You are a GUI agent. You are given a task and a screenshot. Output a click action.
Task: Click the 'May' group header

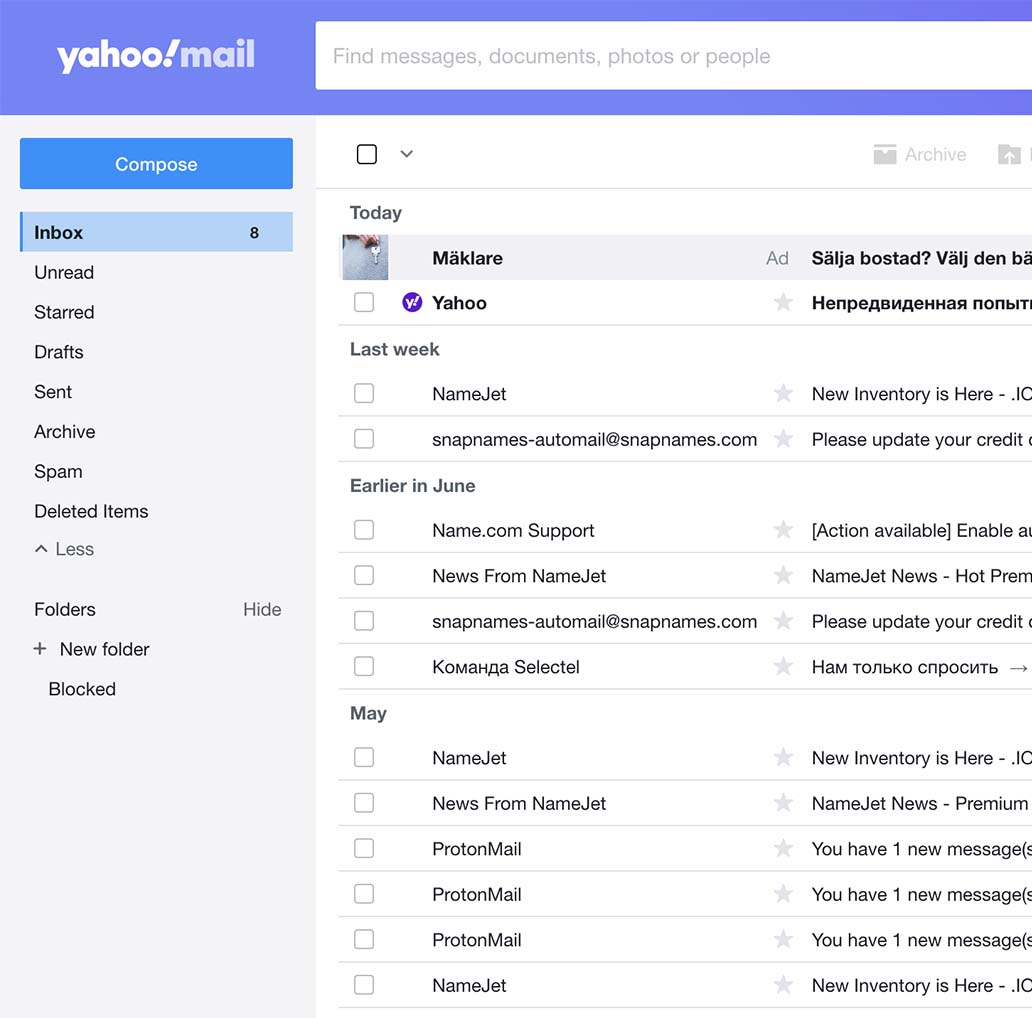(x=368, y=713)
